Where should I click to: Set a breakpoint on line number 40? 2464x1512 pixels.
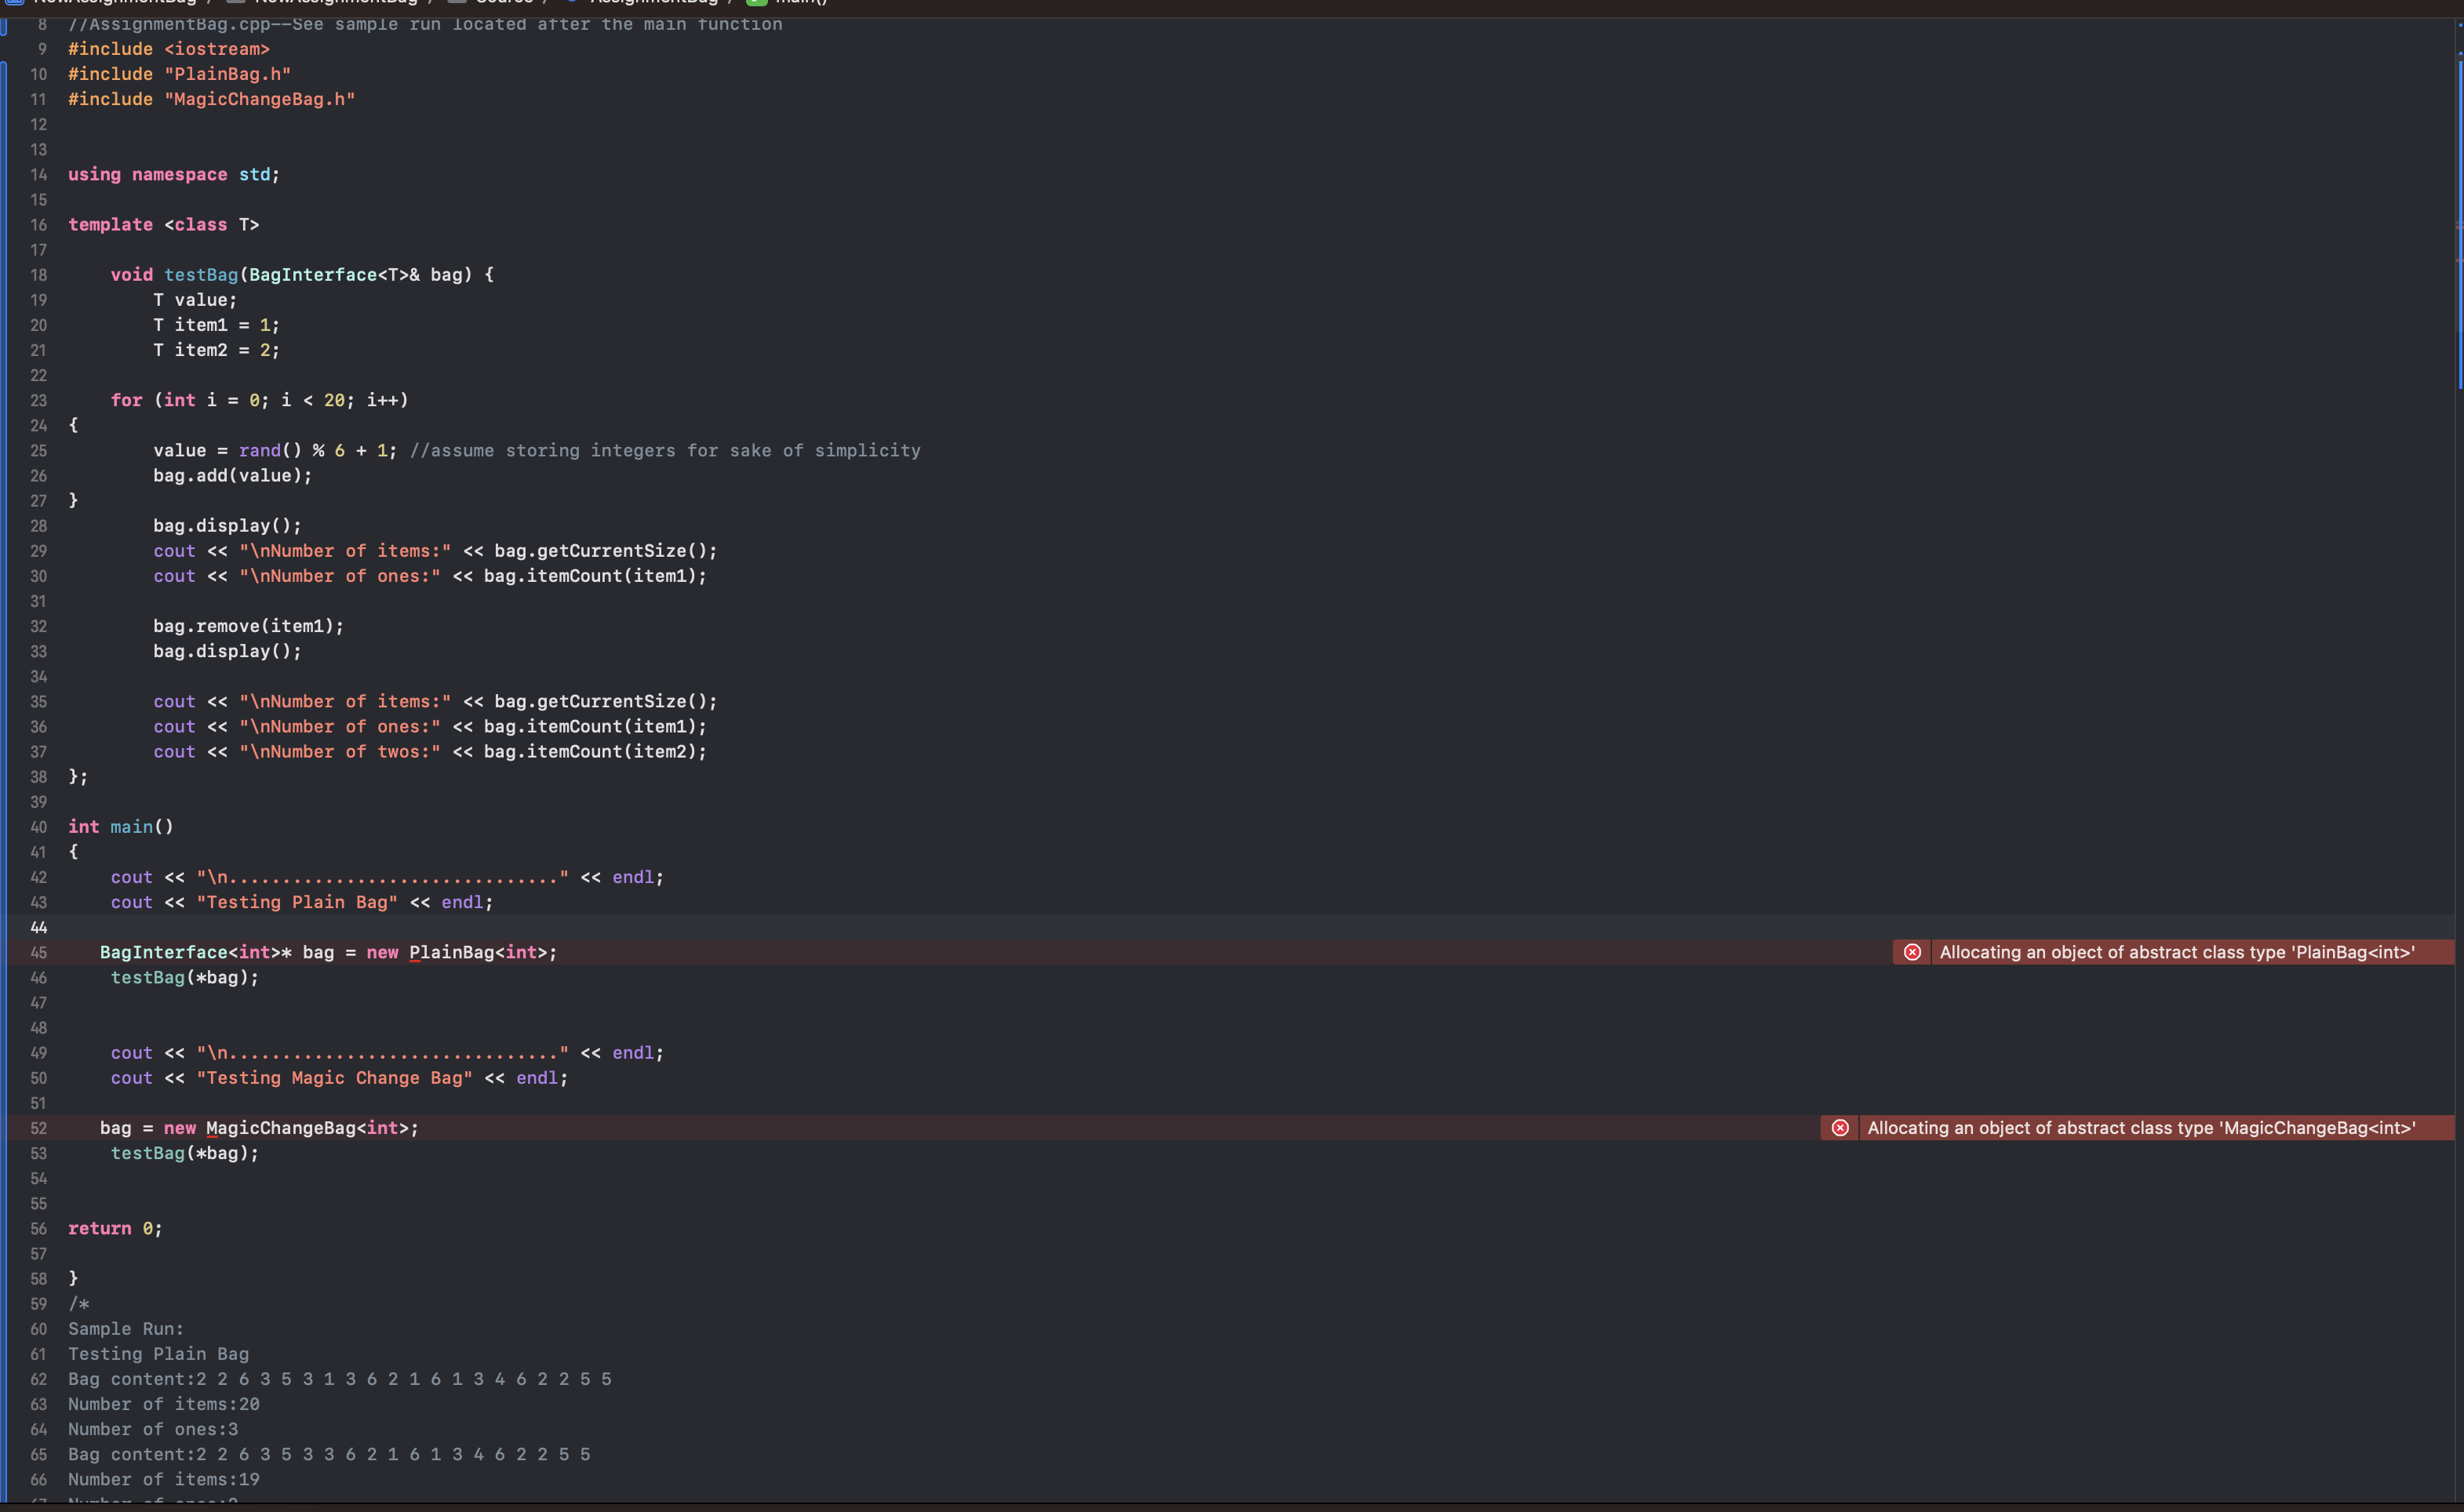[x=38, y=827]
